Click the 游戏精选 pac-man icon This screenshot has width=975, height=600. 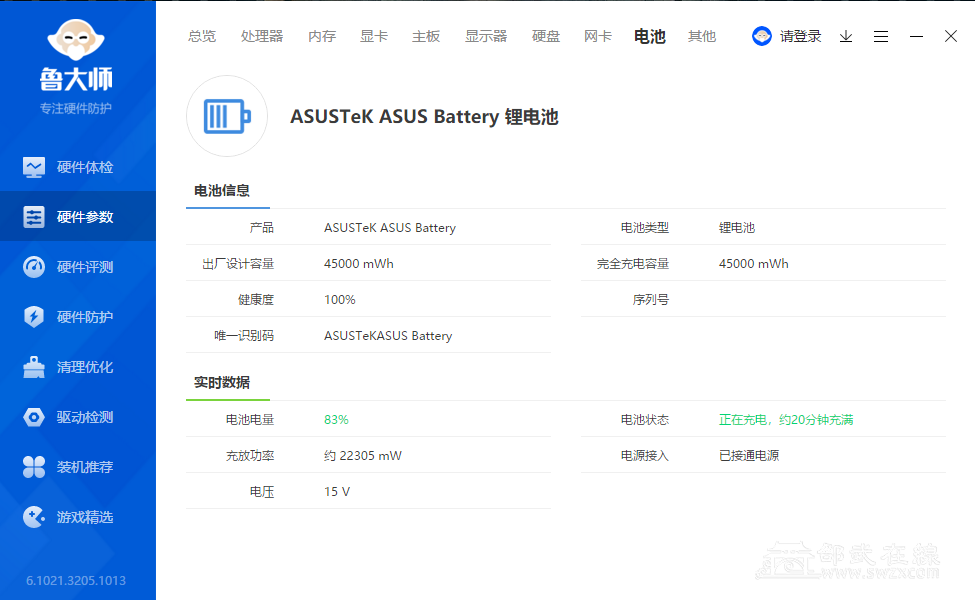[34, 517]
